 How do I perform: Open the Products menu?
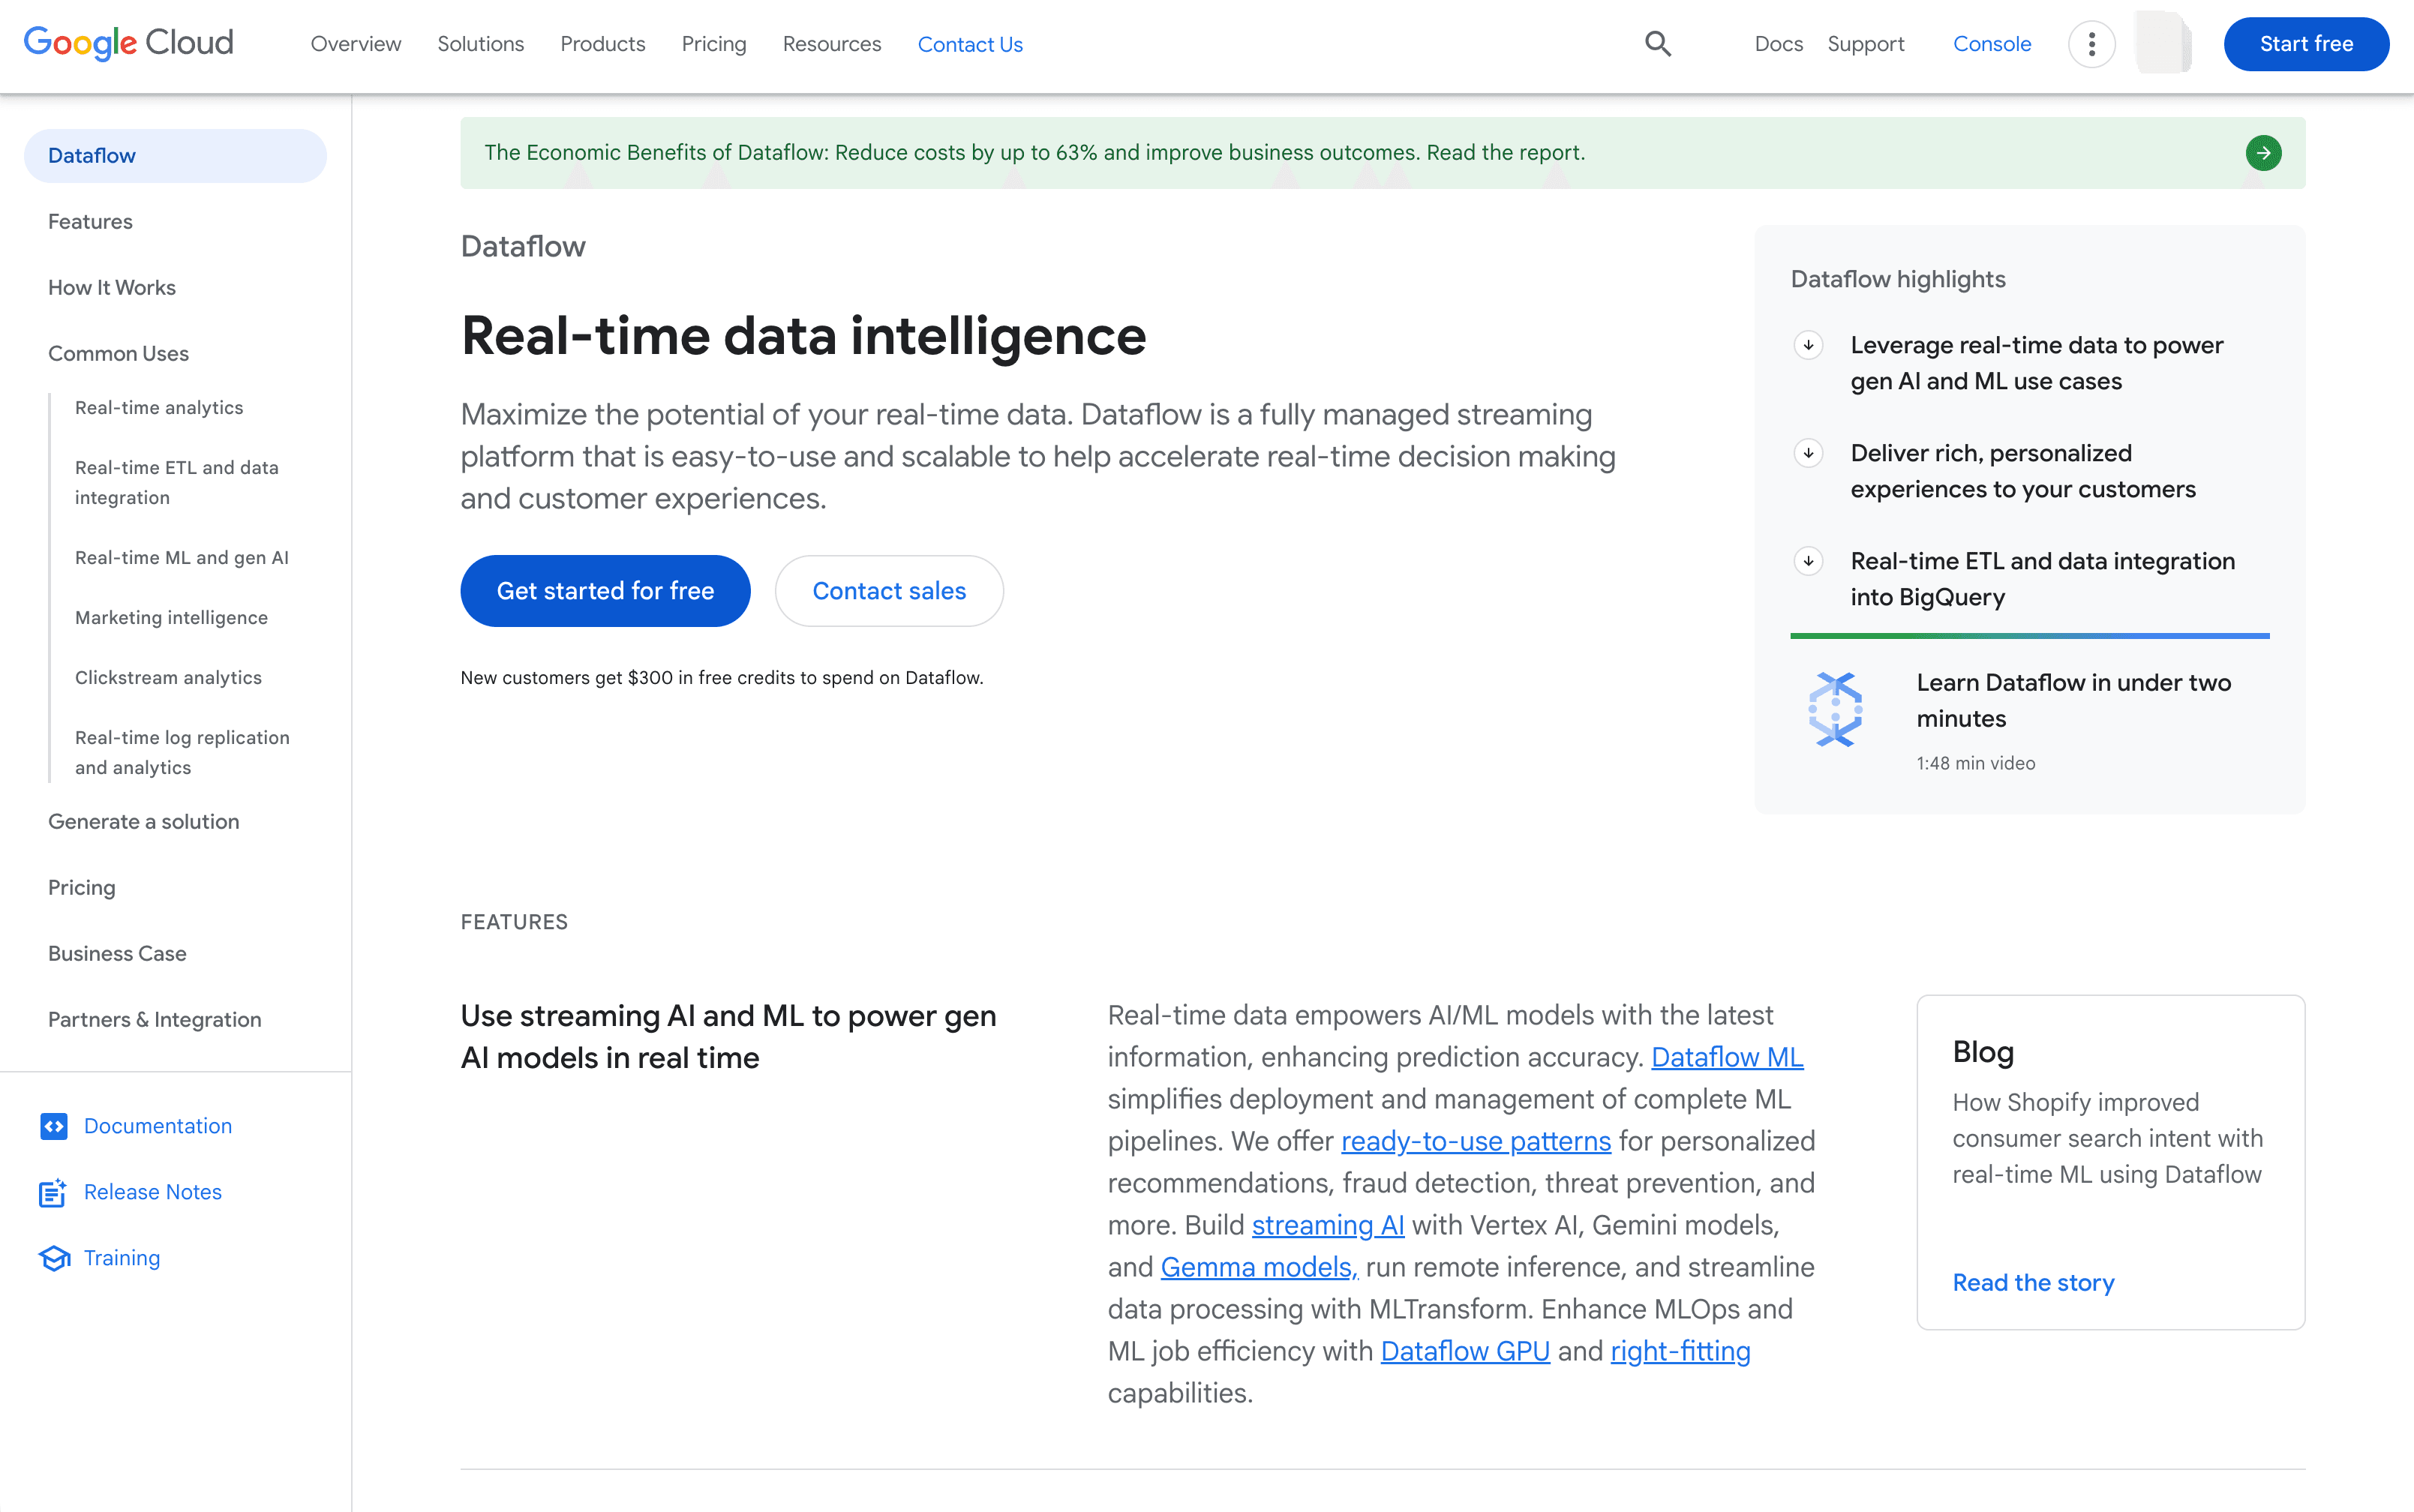(x=603, y=44)
